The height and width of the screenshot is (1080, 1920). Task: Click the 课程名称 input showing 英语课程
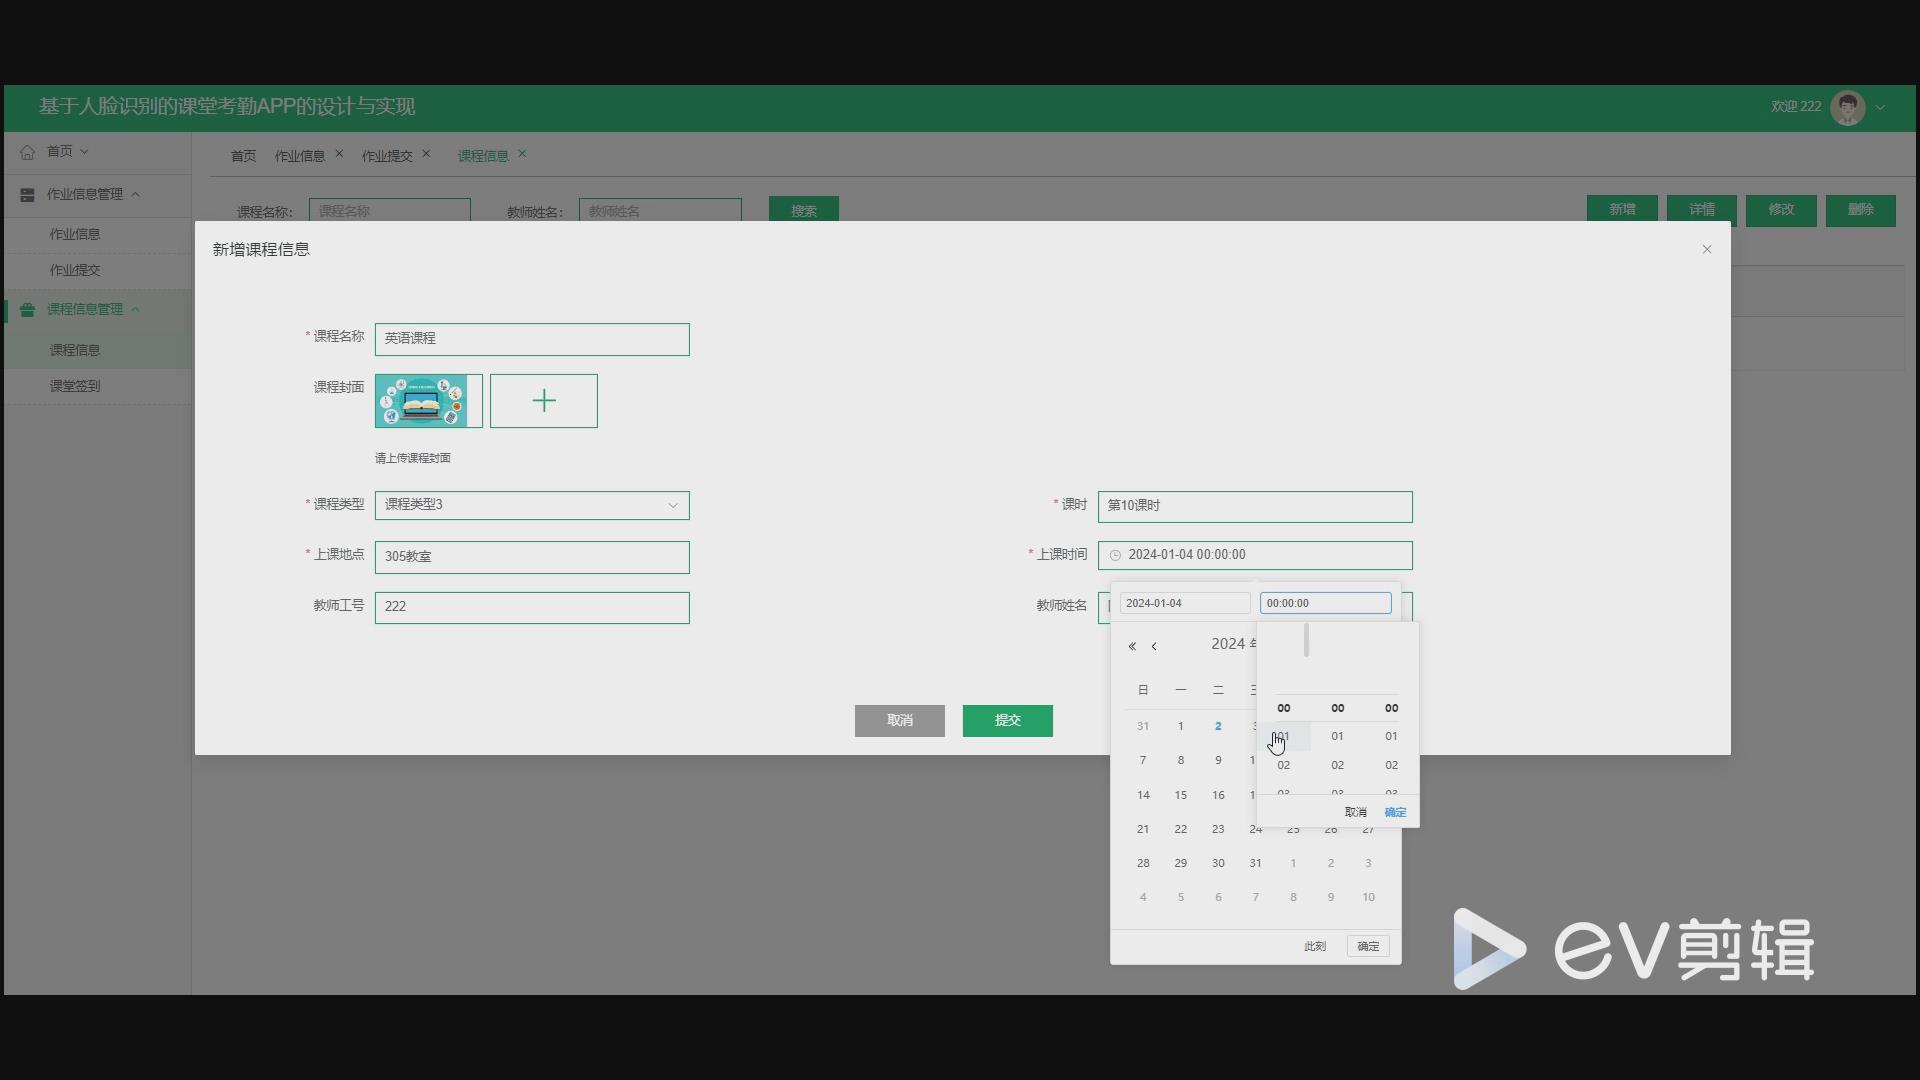pos(531,339)
